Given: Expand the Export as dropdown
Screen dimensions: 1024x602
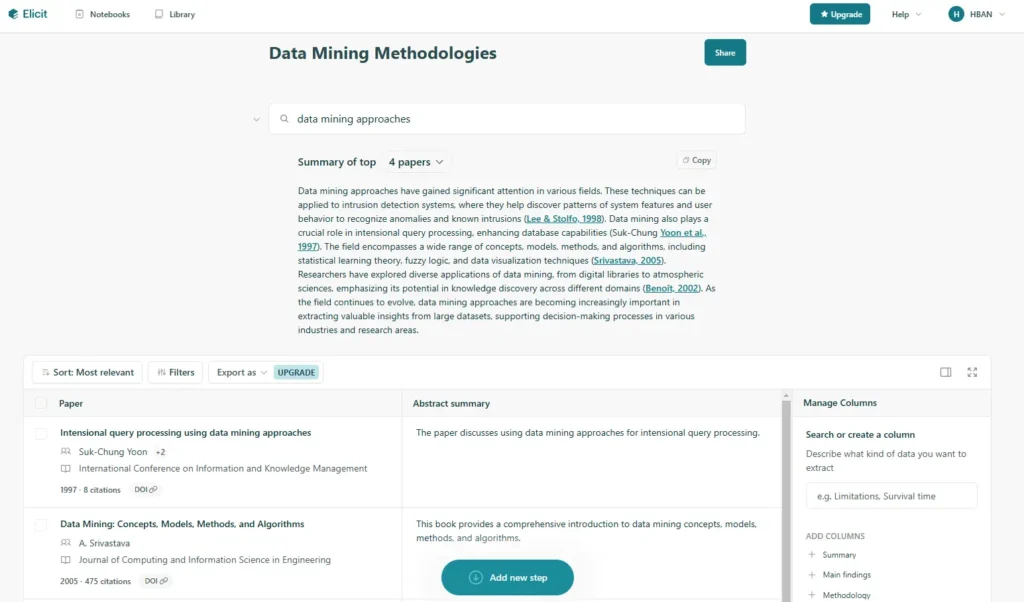Looking at the screenshot, I should (x=242, y=372).
